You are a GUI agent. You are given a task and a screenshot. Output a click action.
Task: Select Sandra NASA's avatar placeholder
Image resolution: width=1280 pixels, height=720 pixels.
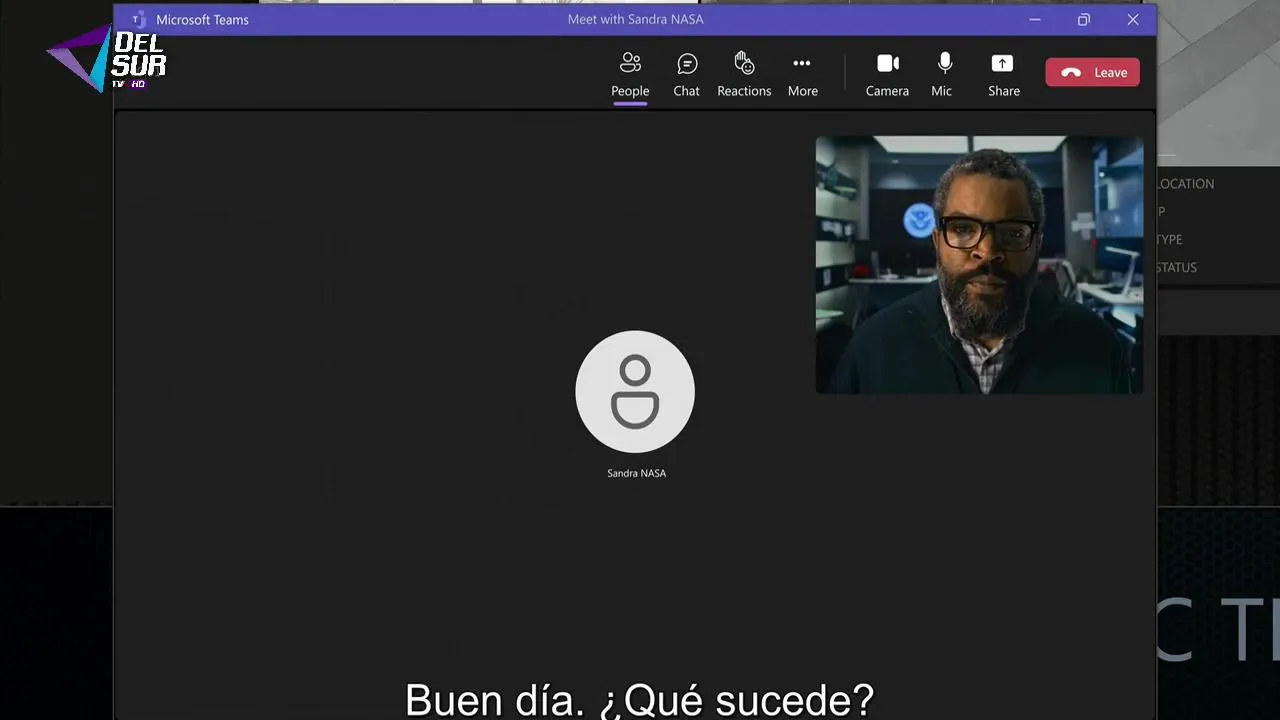[x=635, y=391]
